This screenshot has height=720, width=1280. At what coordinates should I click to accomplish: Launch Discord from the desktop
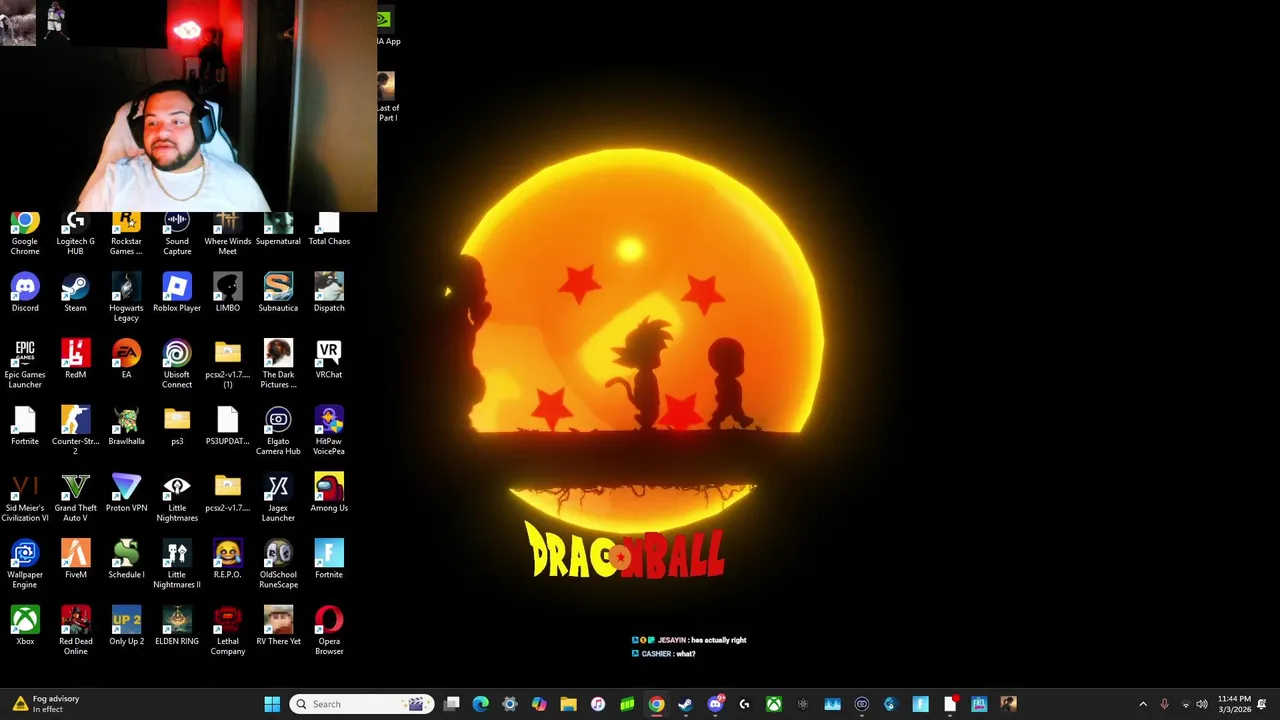25,293
